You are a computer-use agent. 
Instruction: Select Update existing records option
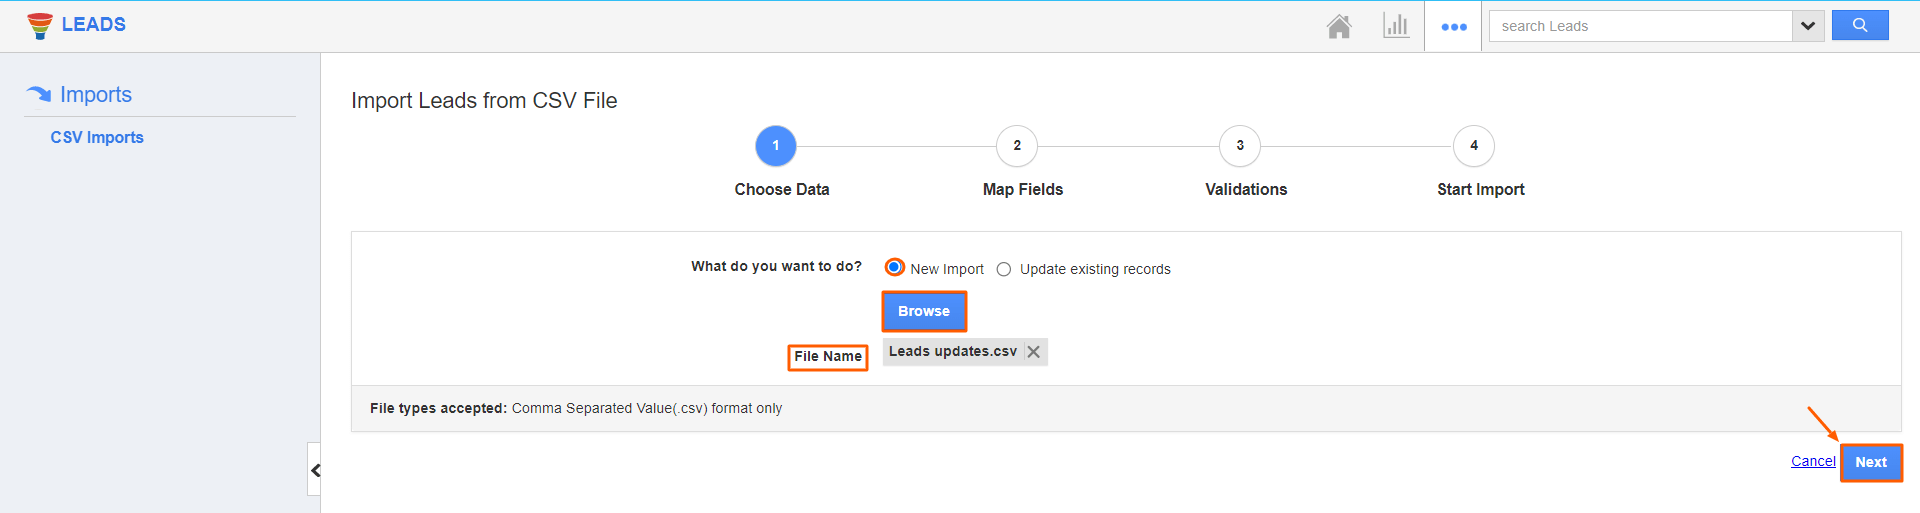pyautogui.click(x=1004, y=269)
